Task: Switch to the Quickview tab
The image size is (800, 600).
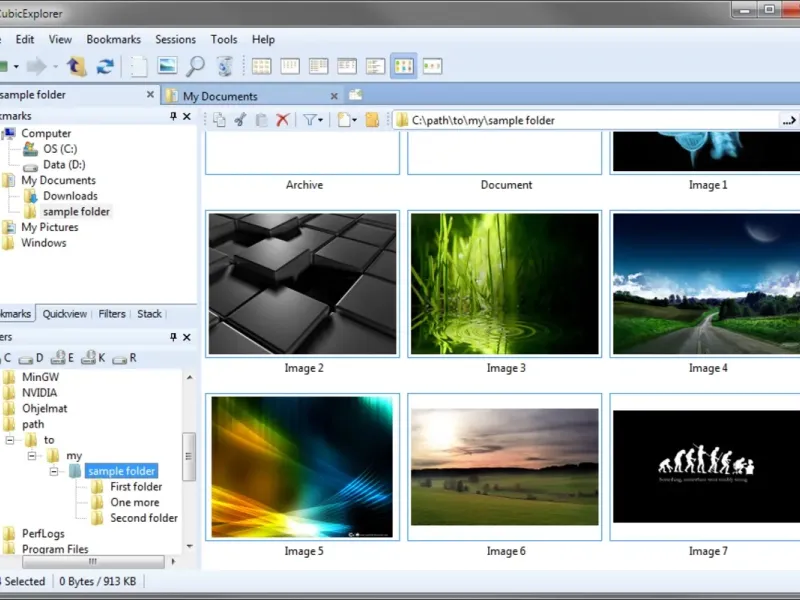Action: point(65,314)
